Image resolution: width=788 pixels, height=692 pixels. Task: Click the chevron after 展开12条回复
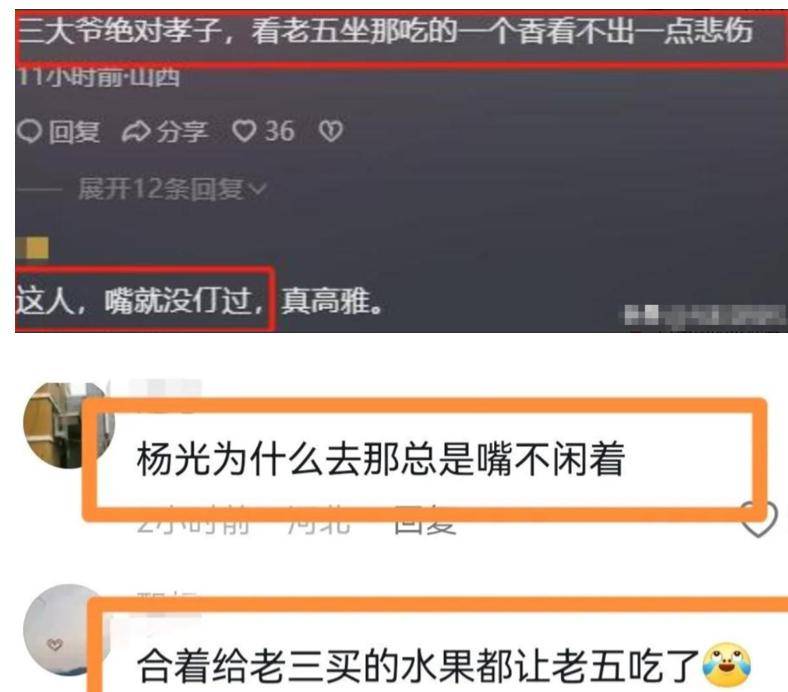point(258,190)
